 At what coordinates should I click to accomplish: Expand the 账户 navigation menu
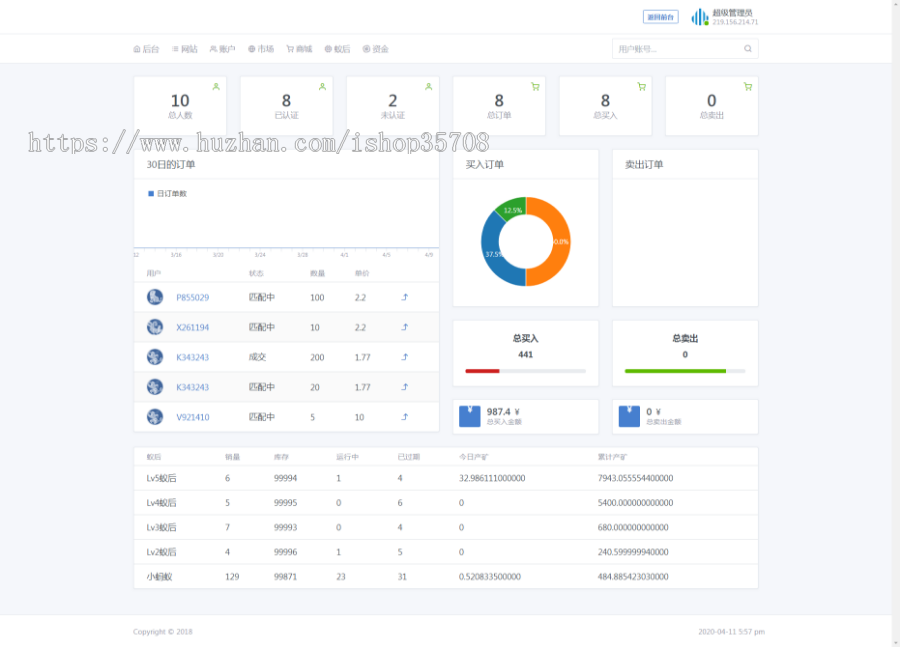pos(222,49)
